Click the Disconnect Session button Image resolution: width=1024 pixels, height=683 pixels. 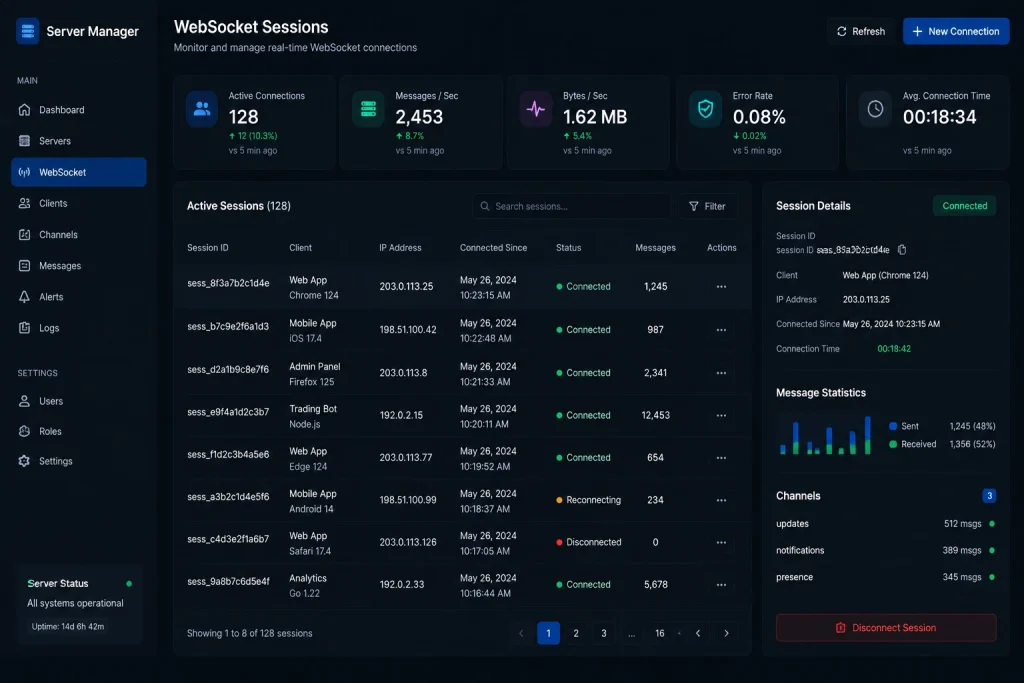886,628
